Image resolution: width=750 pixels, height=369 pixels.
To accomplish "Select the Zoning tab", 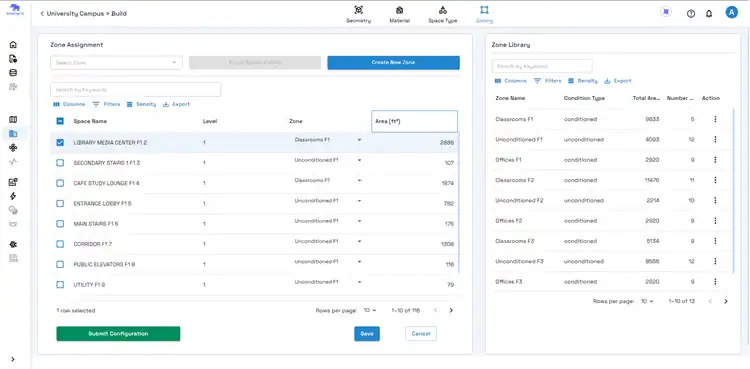I will click(x=484, y=14).
